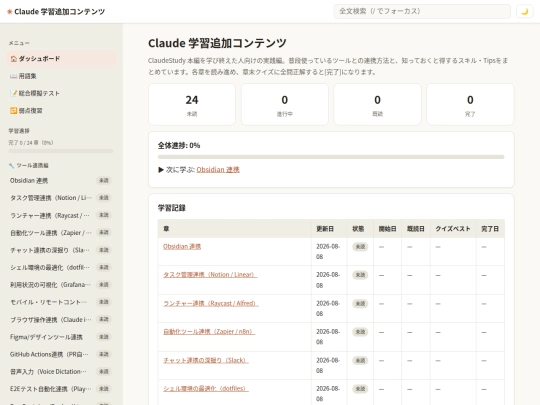
Task: Open 用語集 in the sidebar menu
Action: (61, 76)
